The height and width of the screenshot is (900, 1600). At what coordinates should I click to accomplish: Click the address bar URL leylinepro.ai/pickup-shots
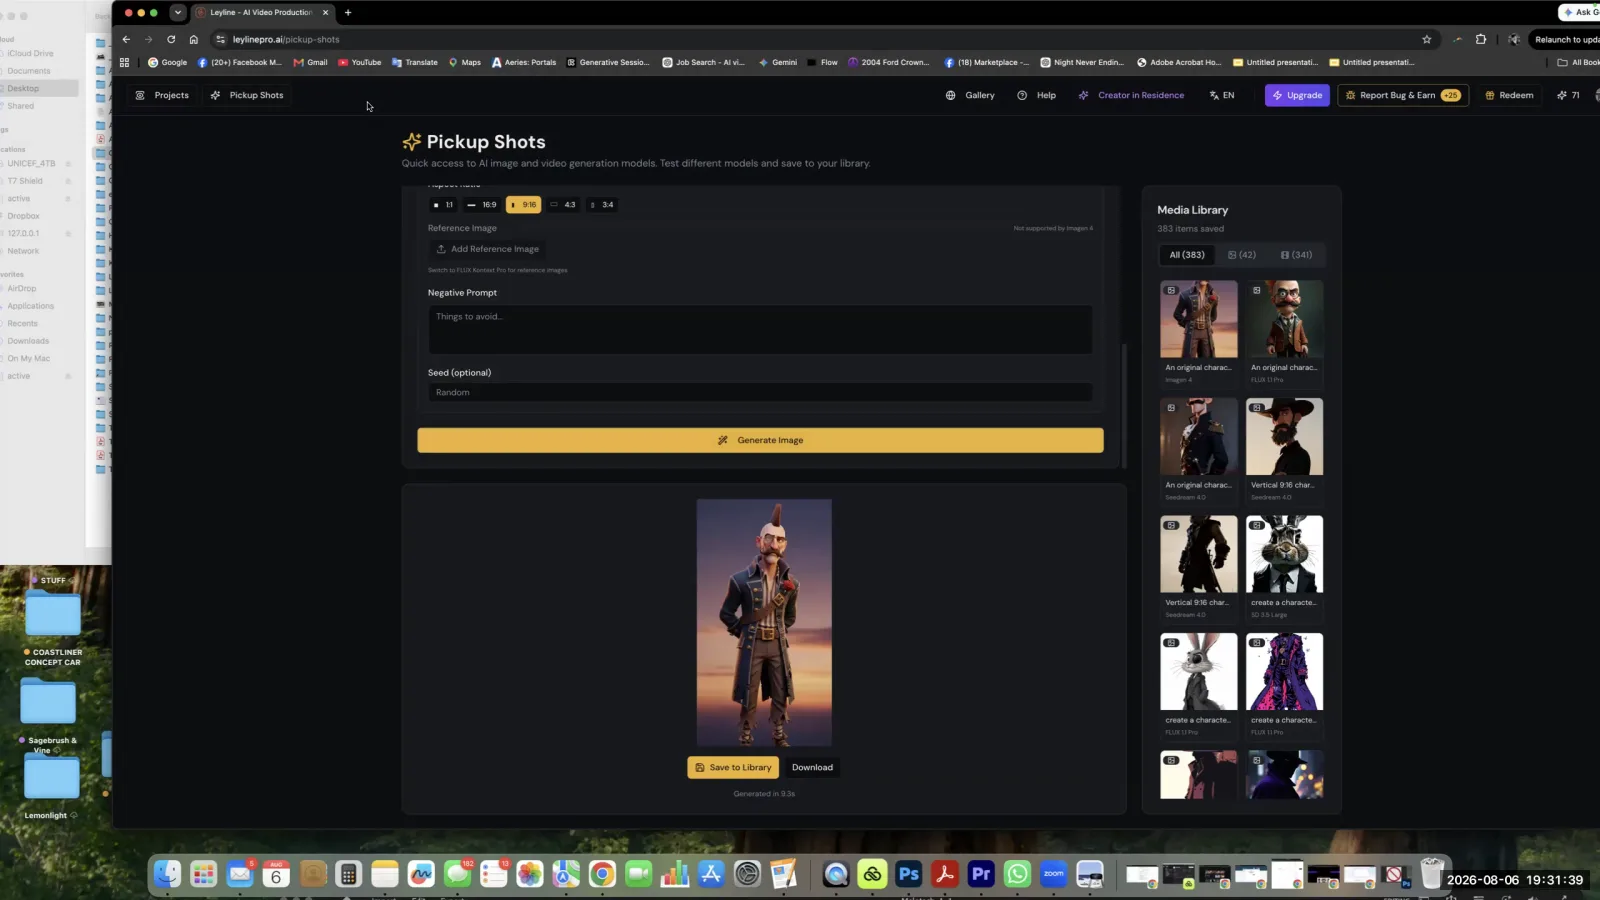click(286, 39)
